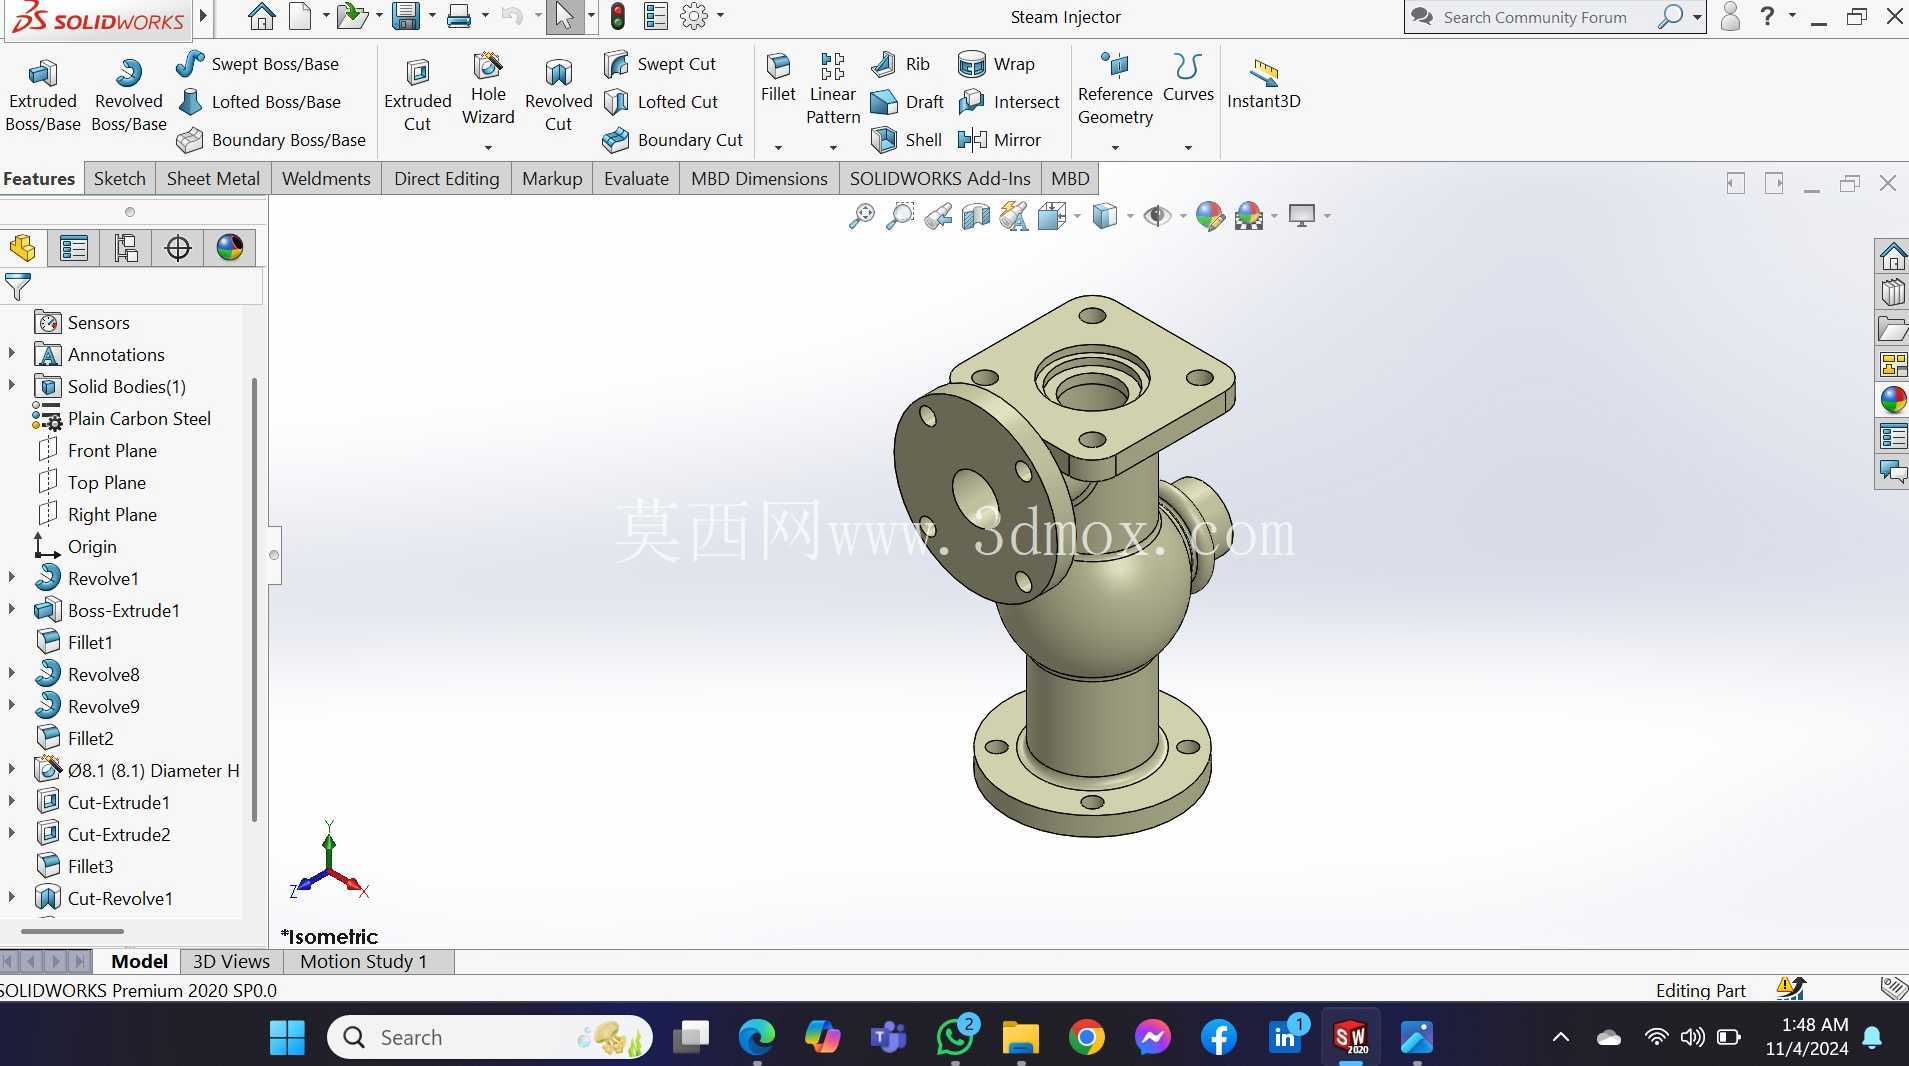Switch to the Direct Editing tab
Image resolution: width=1909 pixels, height=1066 pixels.
(x=446, y=179)
